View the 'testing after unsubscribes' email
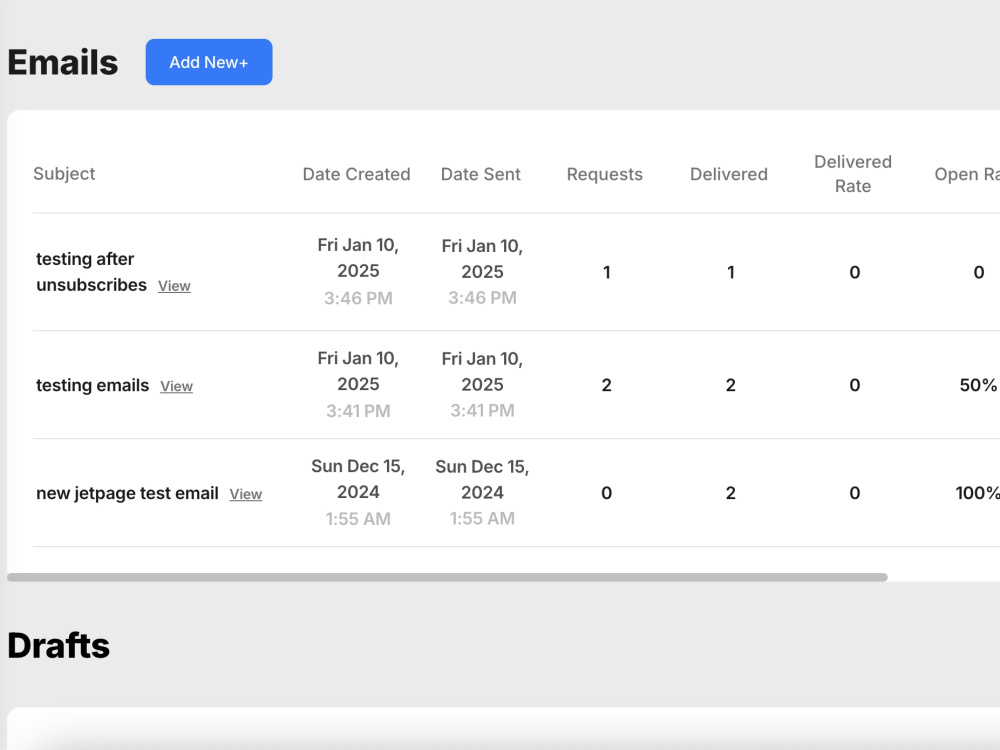The height and width of the screenshot is (750, 1000). tap(174, 286)
